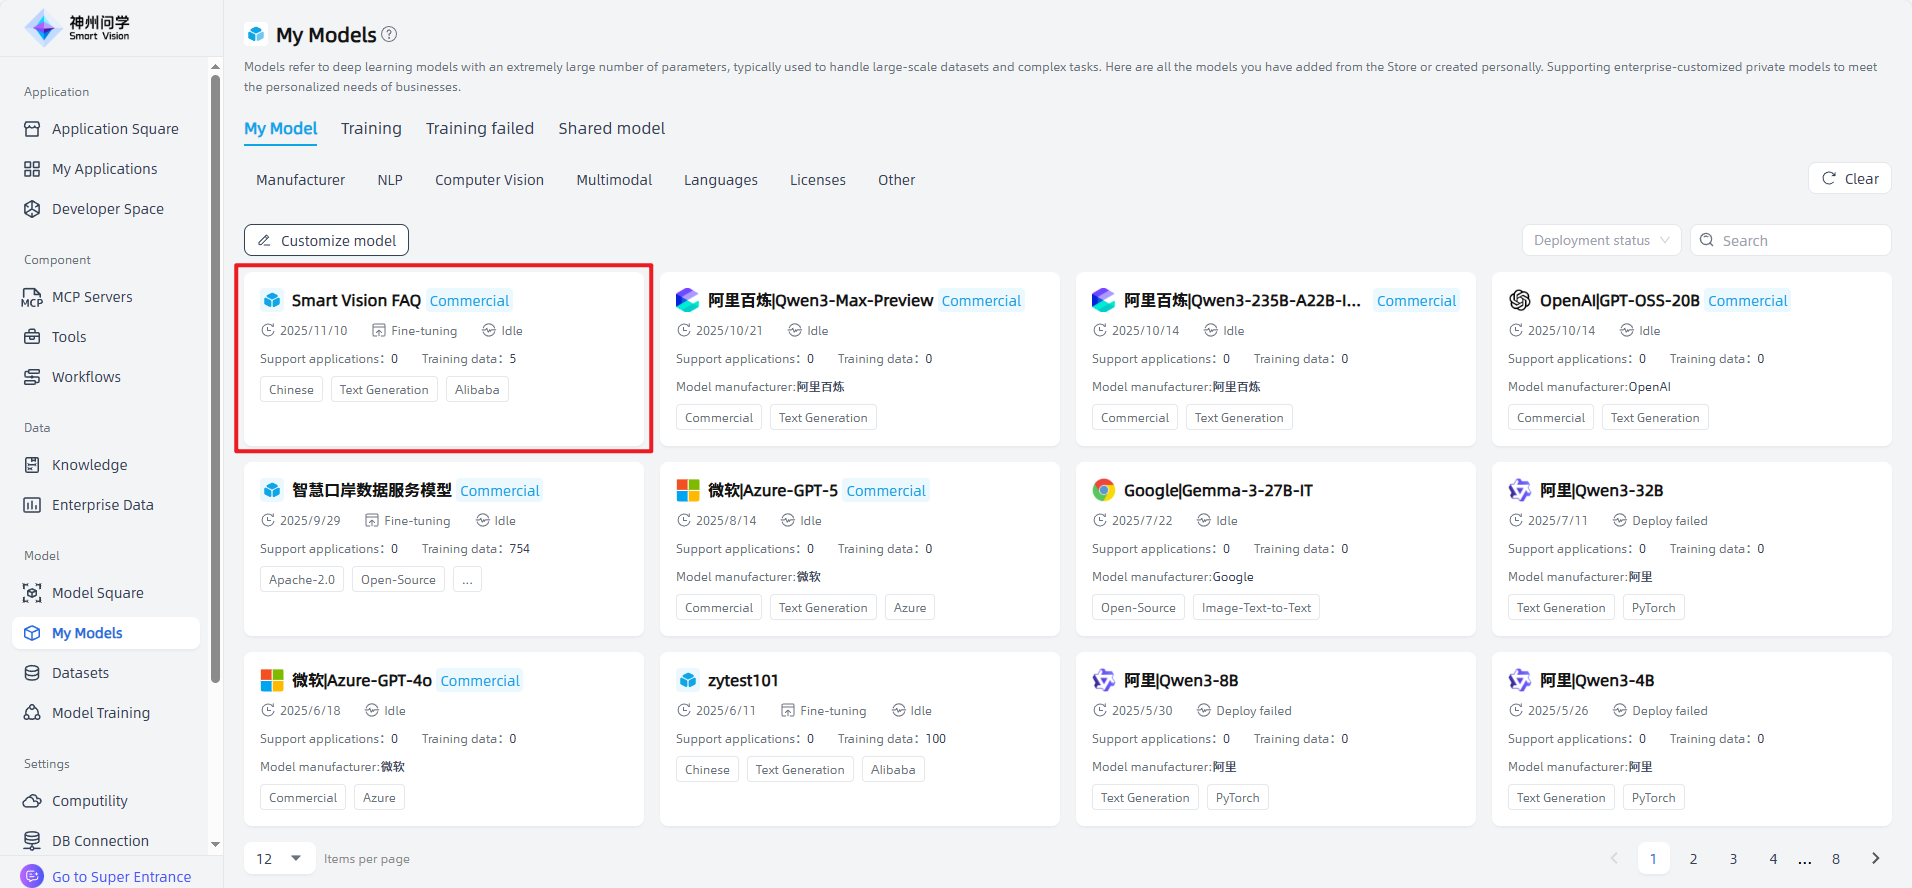
Task: Click the OpenAI GPT-OSS-20B model logo
Action: tap(1519, 300)
